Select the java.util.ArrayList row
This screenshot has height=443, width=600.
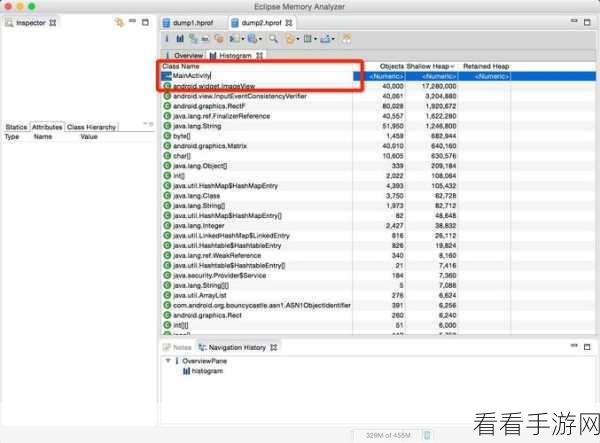point(378,295)
